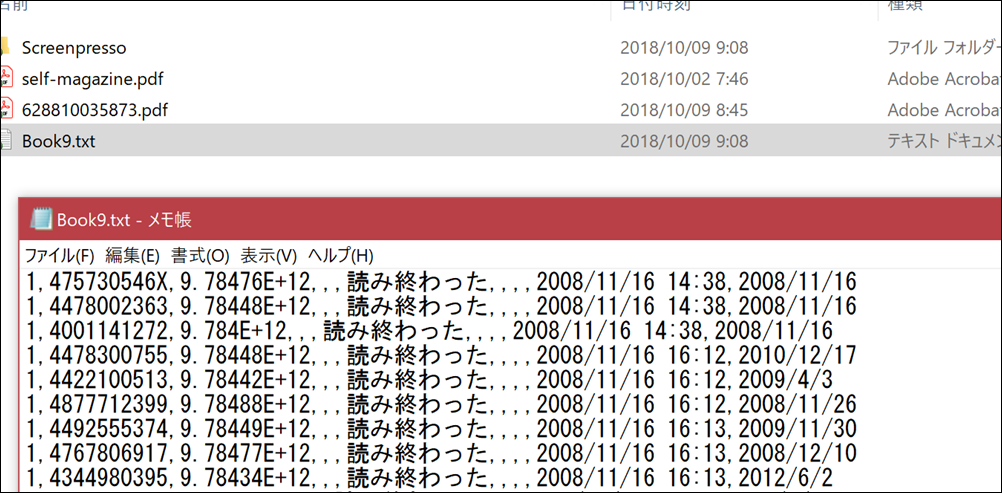The height and width of the screenshot is (493, 1002).
Task: Select the Screenpresso folder in Explorer
Action: (x=74, y=48)
